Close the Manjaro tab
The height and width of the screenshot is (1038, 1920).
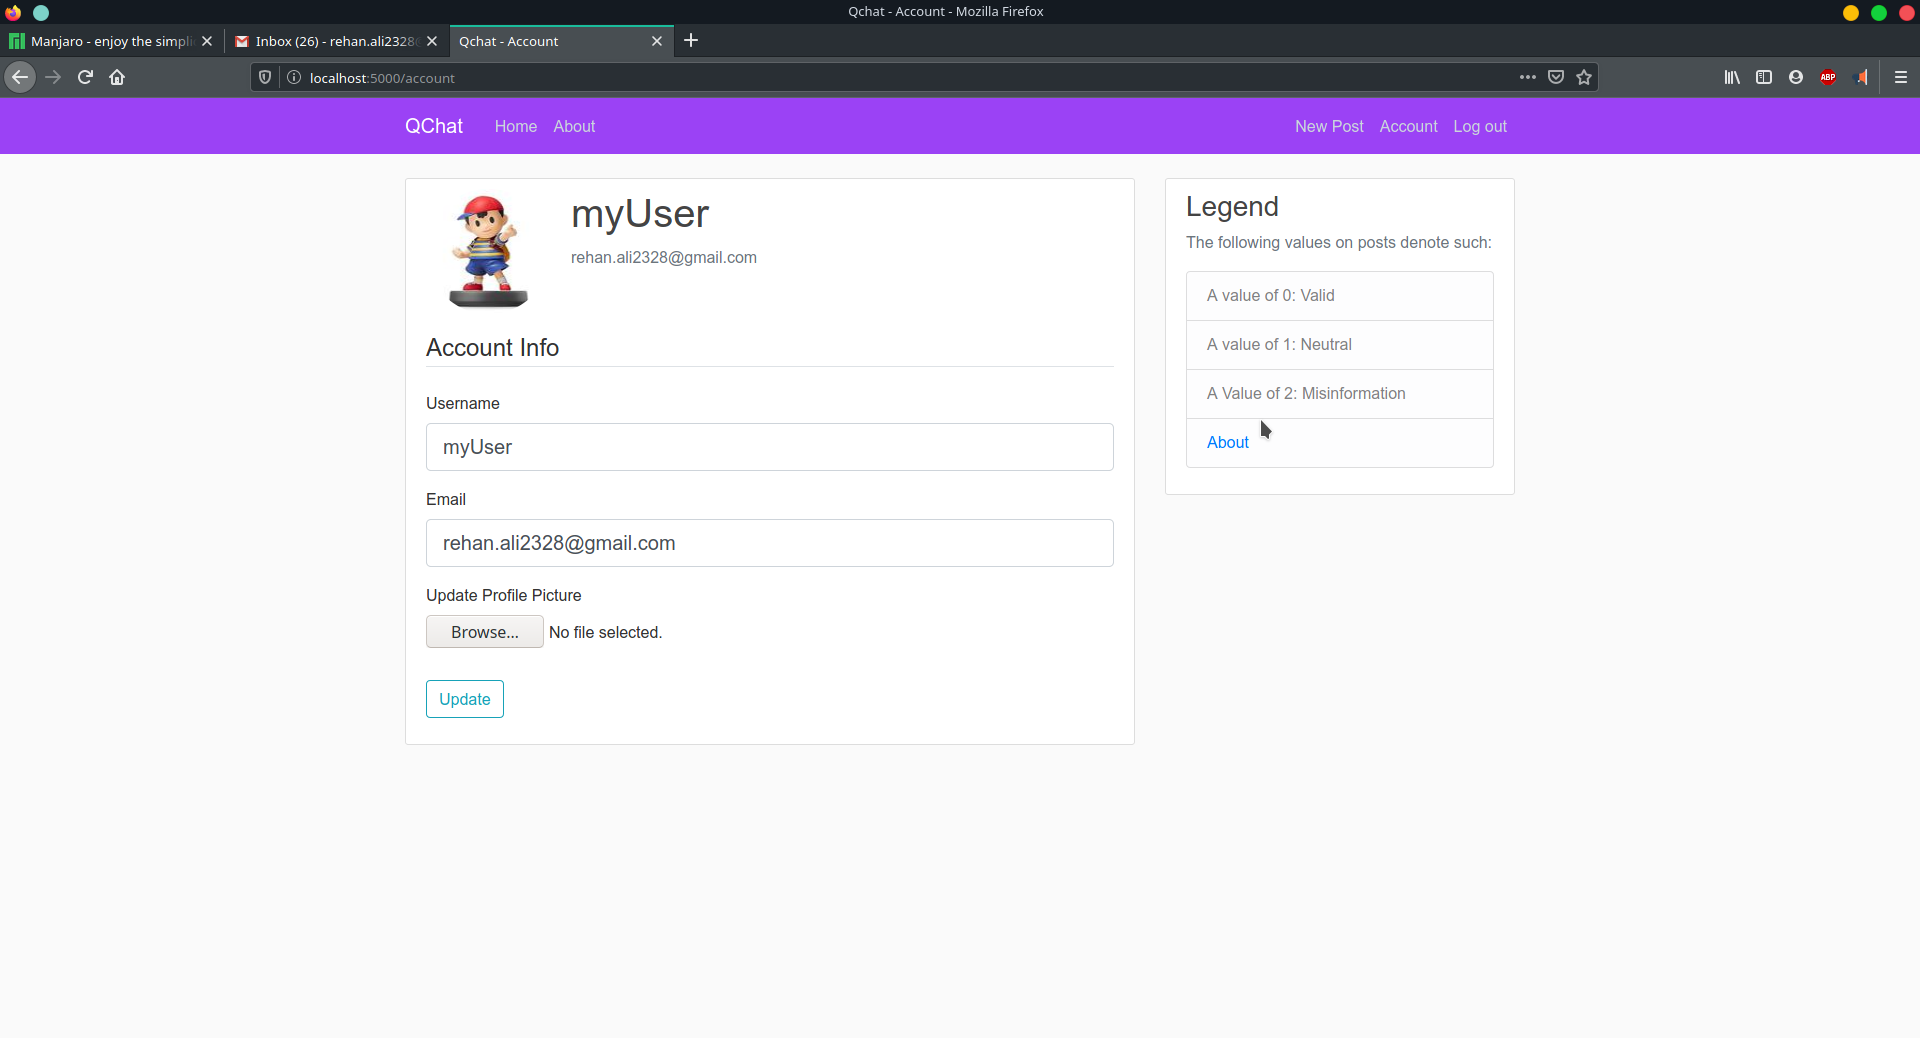click(x=207, y=41)
